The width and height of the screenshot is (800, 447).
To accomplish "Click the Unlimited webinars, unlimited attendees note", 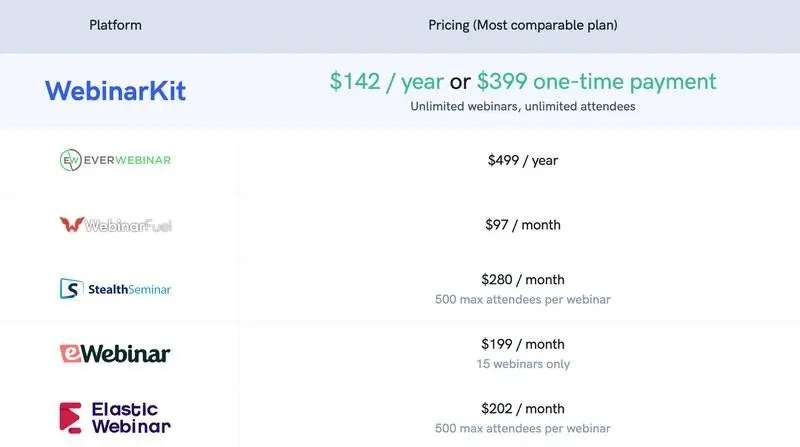I will tap(524, 106).
